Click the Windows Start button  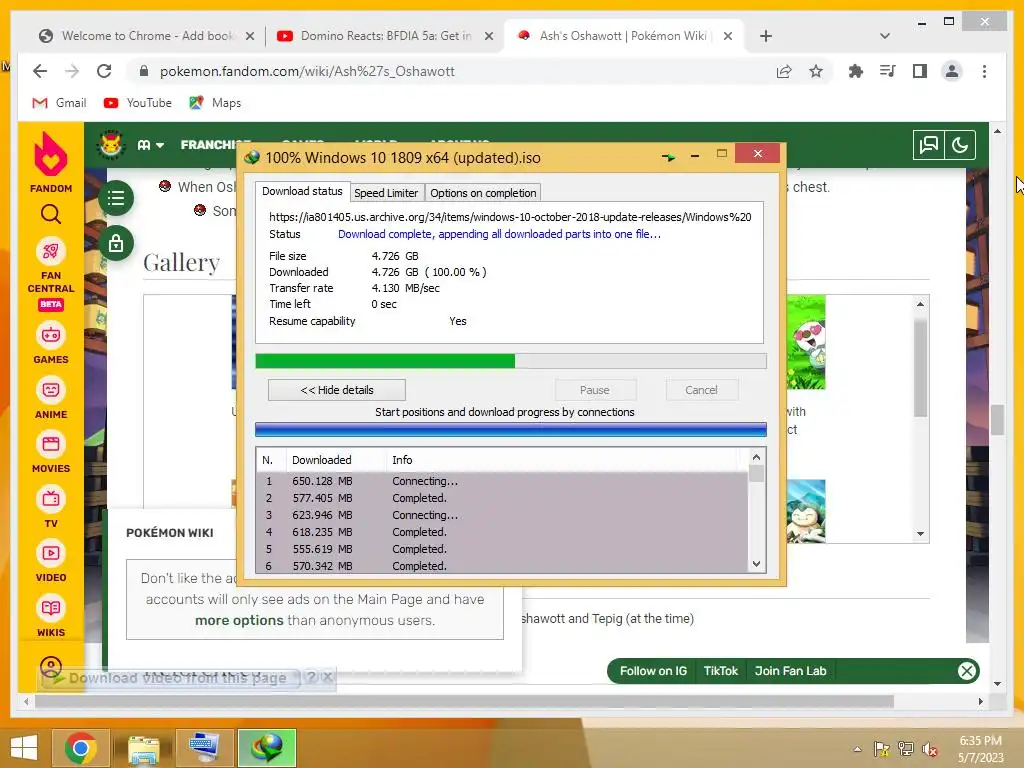tap(25, 748)
